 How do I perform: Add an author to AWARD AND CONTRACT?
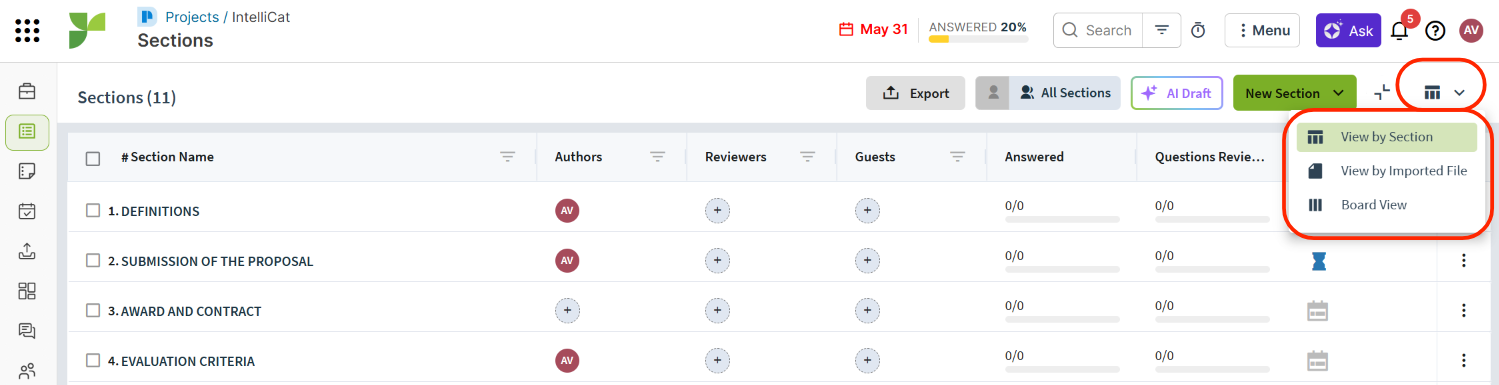tap(567, 311)
